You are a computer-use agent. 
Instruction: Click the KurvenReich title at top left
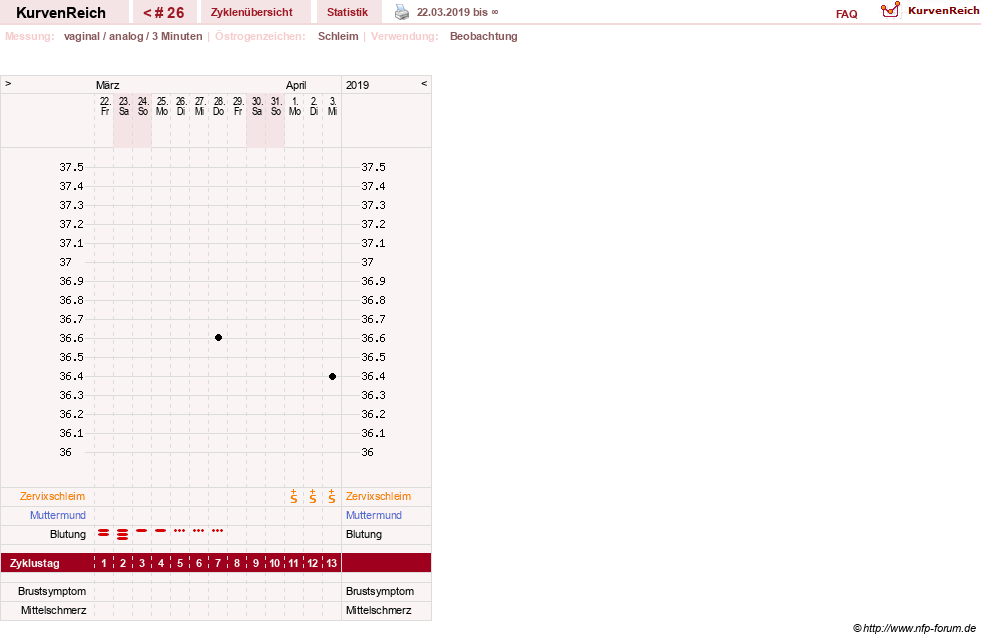(61, 13)
